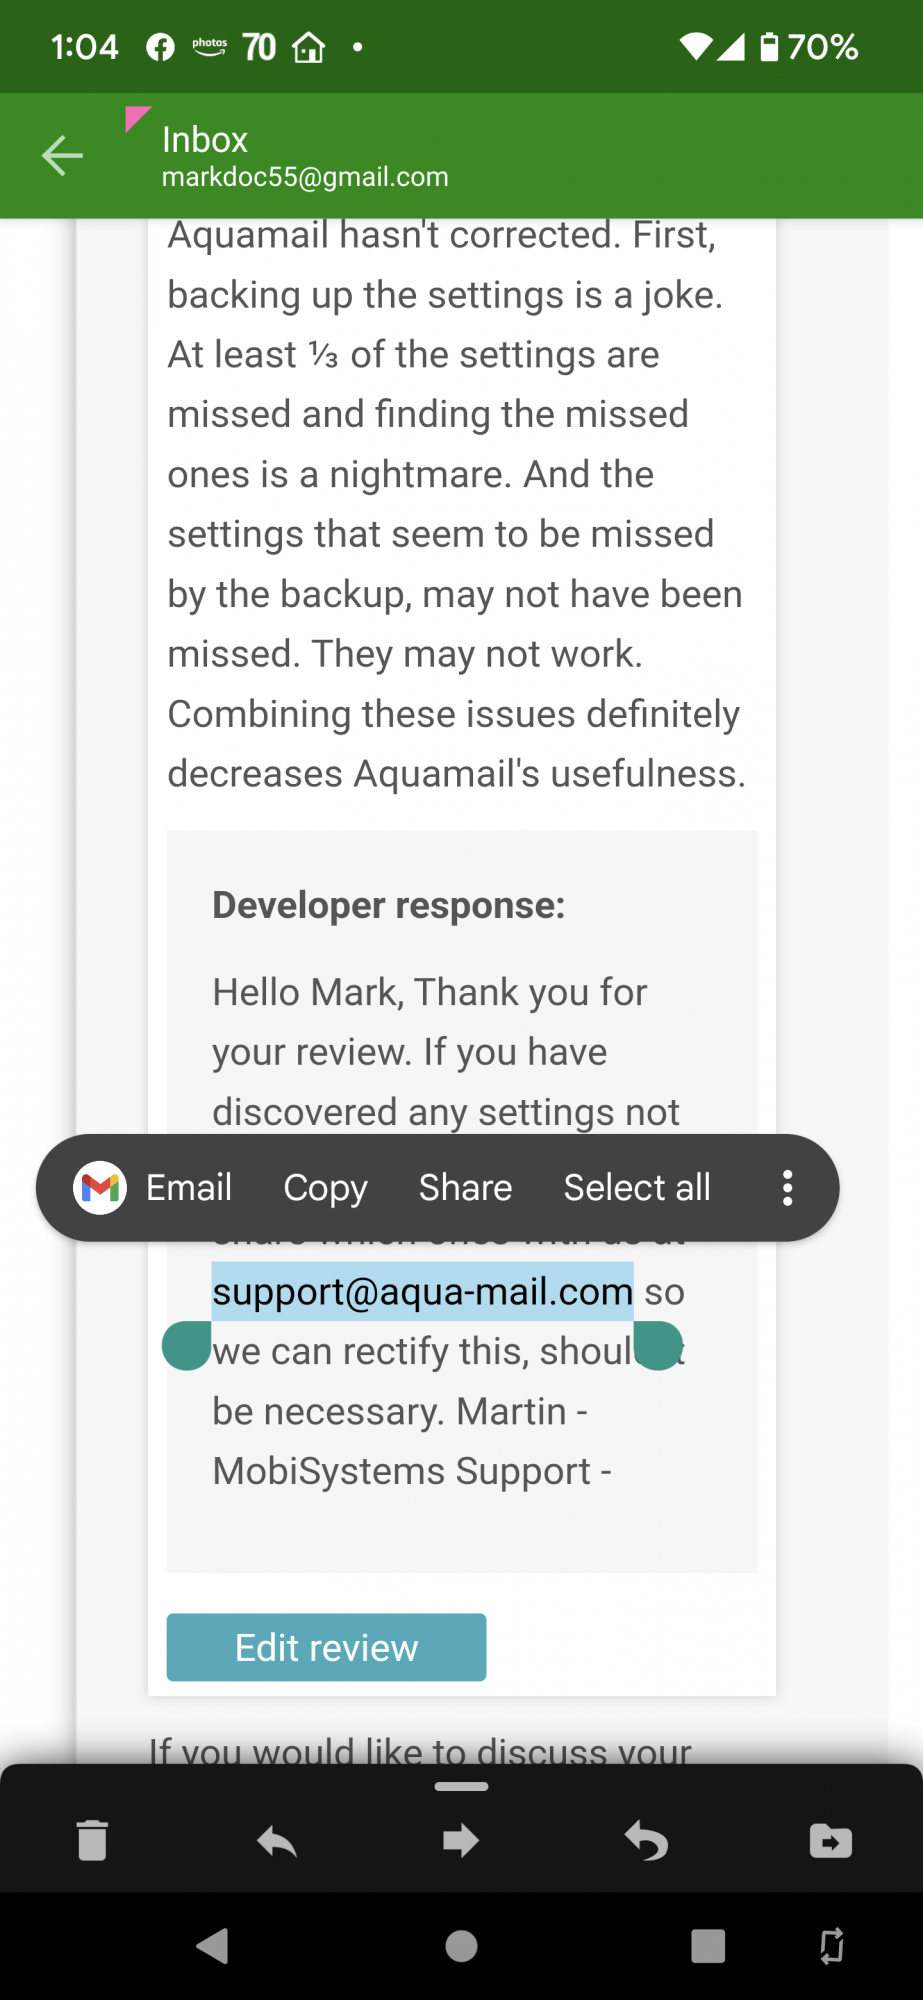Move message to folder icon
The image size is (923, 2000).
tap(831, 1841)
